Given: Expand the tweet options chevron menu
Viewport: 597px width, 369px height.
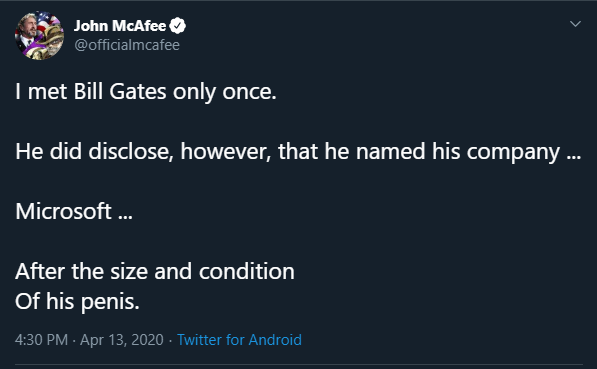Looking at the screenshot, I should click(x=575, y=24).
